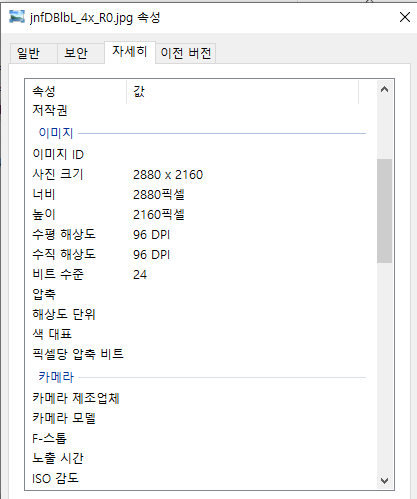
Task: Select the 자세히 tab
Action: pos(130,52)
